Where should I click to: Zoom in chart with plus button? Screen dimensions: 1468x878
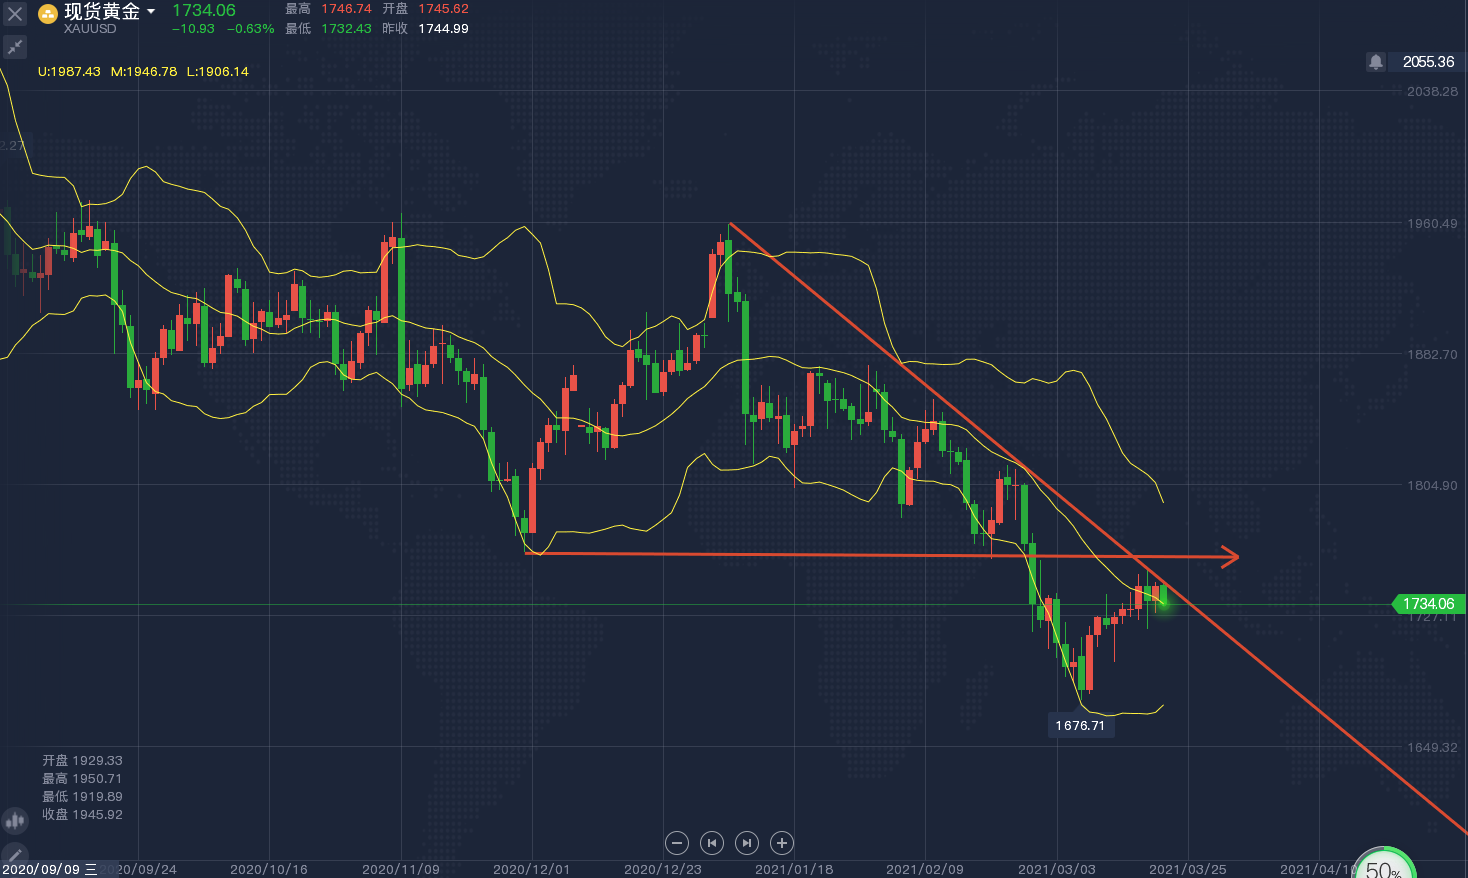(x=782, y=843)
